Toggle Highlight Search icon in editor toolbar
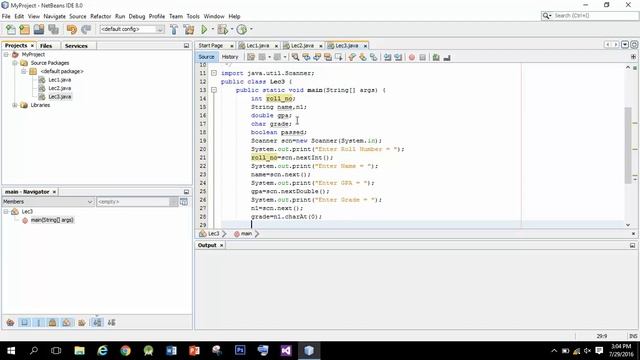Viewport: 640px width, 360px height. pos(328,57)
